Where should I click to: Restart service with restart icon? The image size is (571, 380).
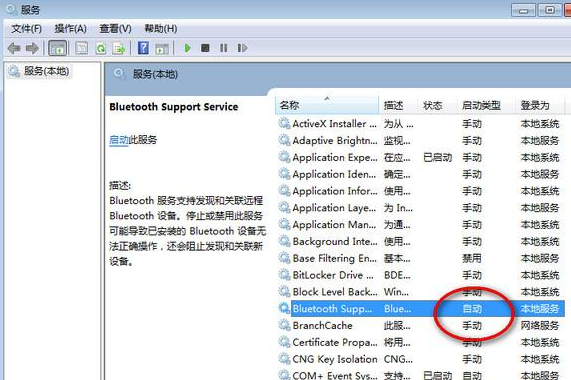click(242, 48)
